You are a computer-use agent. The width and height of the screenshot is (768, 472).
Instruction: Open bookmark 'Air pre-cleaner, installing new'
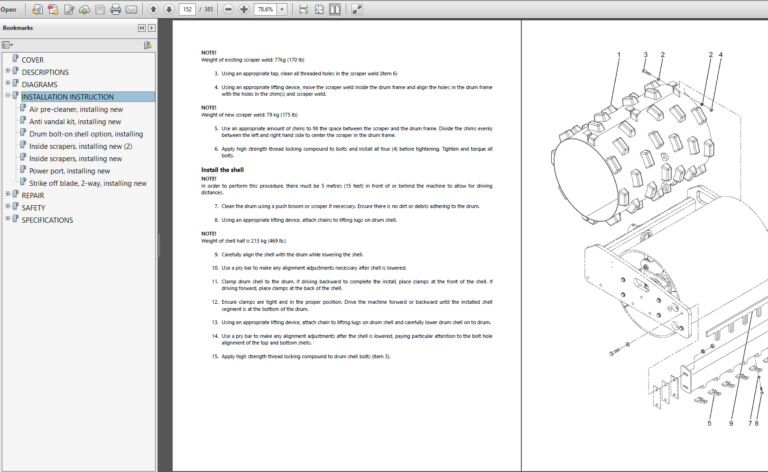[x=76, y=109]
